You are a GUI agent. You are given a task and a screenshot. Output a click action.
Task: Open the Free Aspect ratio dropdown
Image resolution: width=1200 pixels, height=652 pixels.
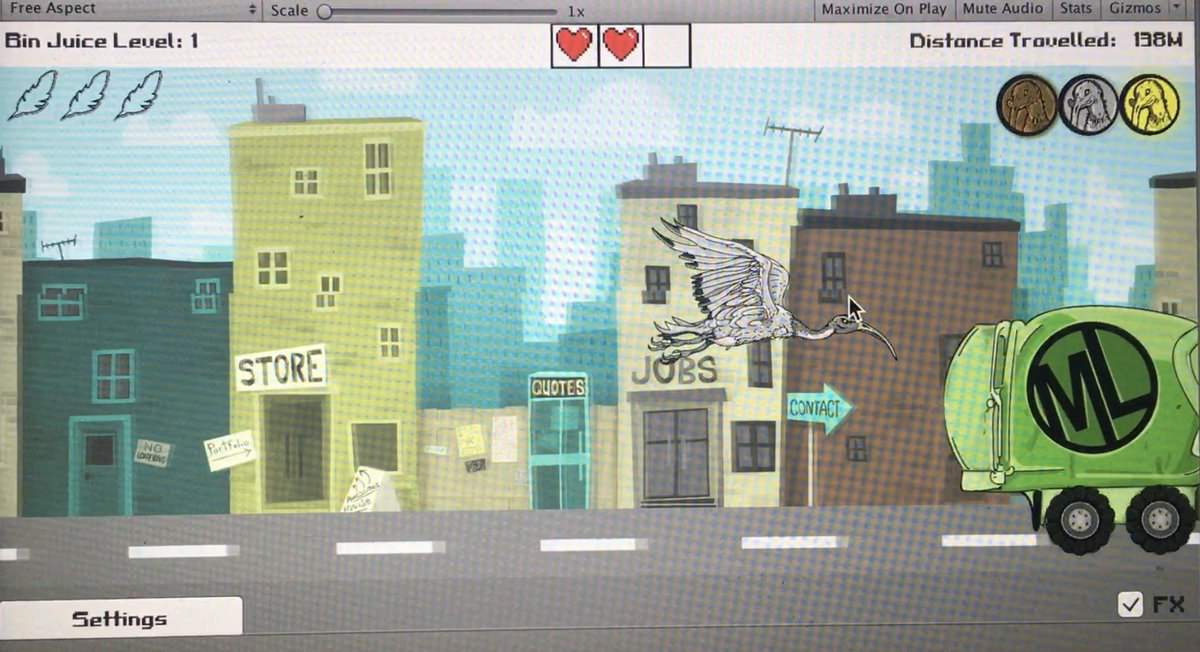[131, 9]
